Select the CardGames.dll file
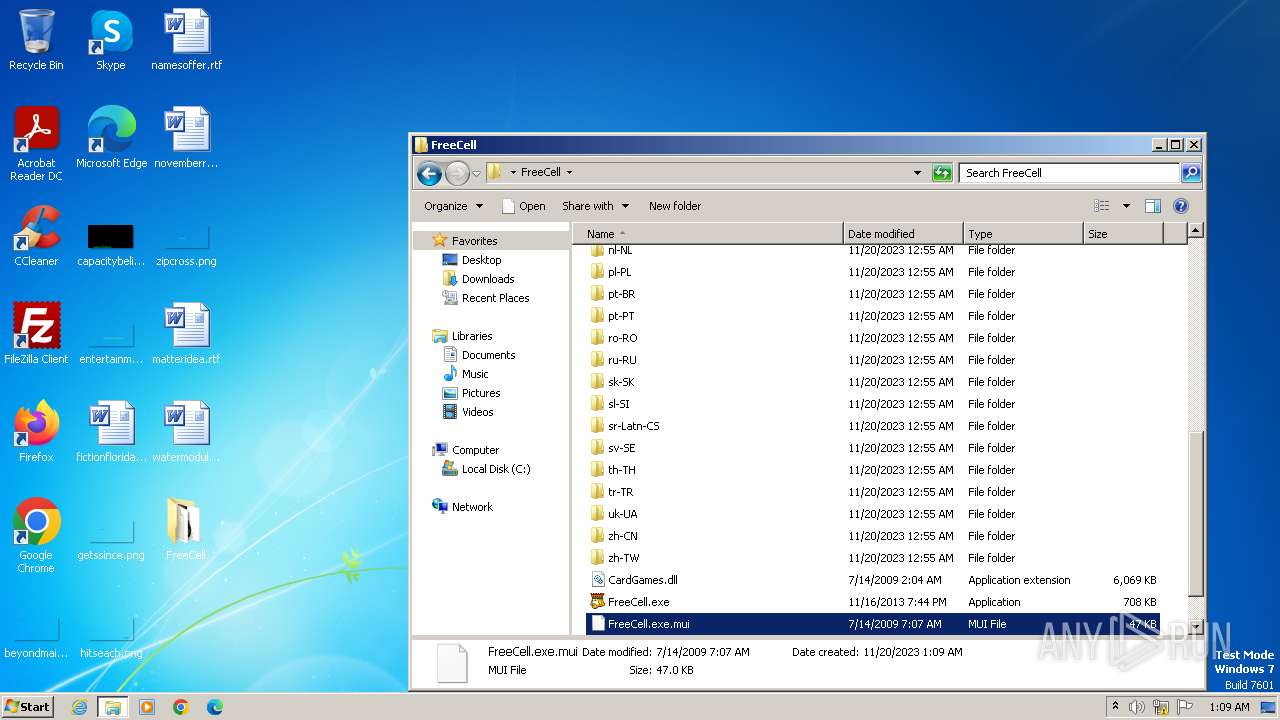Screen dimensions: 1280x720 (x=873, y=580)
